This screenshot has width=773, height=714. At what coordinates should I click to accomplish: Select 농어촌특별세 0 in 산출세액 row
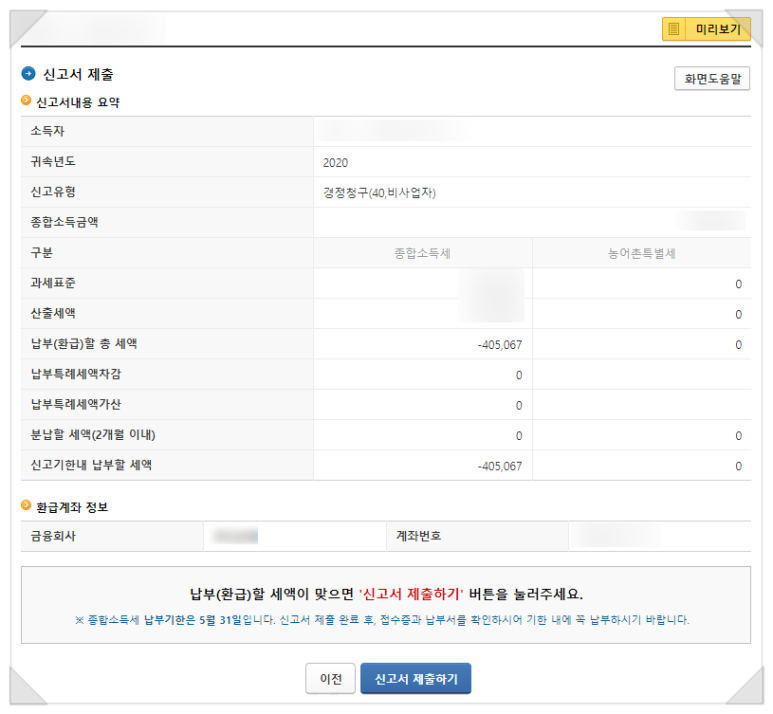(738, 315)
